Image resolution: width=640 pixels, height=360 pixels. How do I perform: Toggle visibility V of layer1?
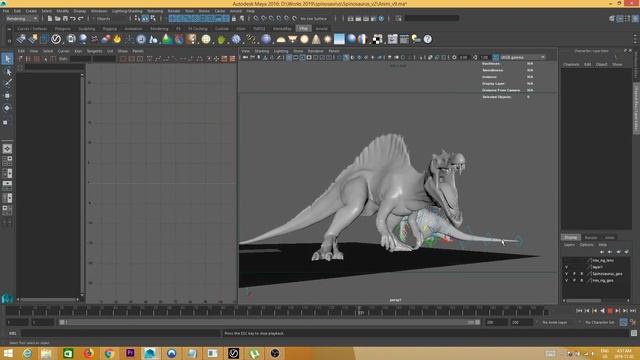tap(566, 267)
